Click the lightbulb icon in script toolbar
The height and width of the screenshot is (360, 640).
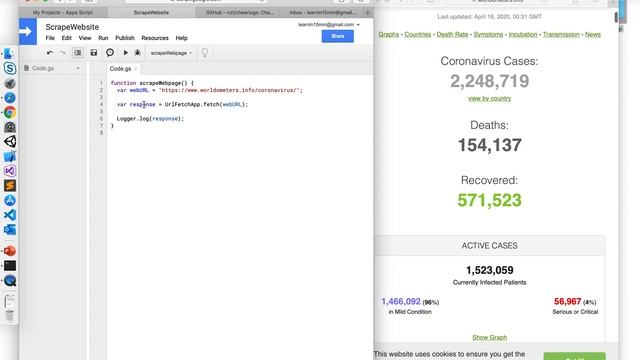click(205, 53)
